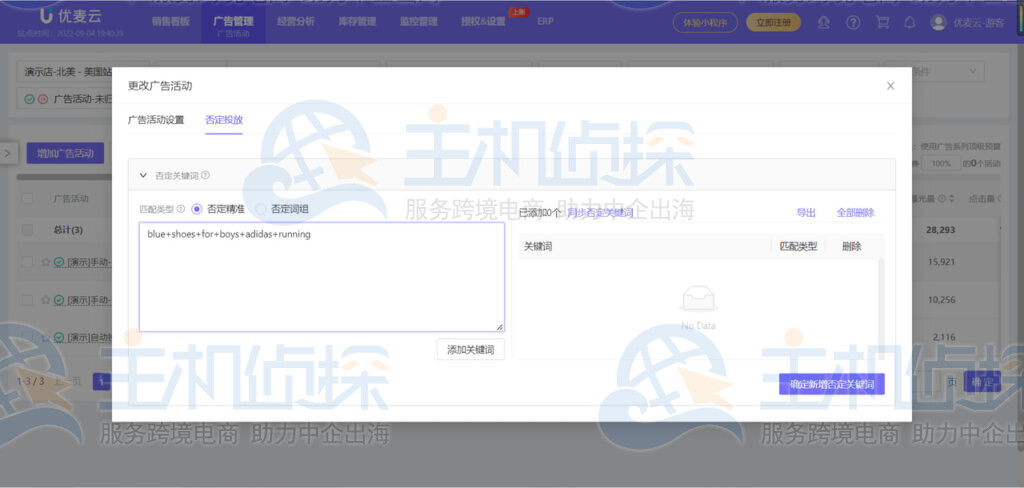Click the help question mark in header
This screenshot has width=1024, height=488.
point(853,22)
